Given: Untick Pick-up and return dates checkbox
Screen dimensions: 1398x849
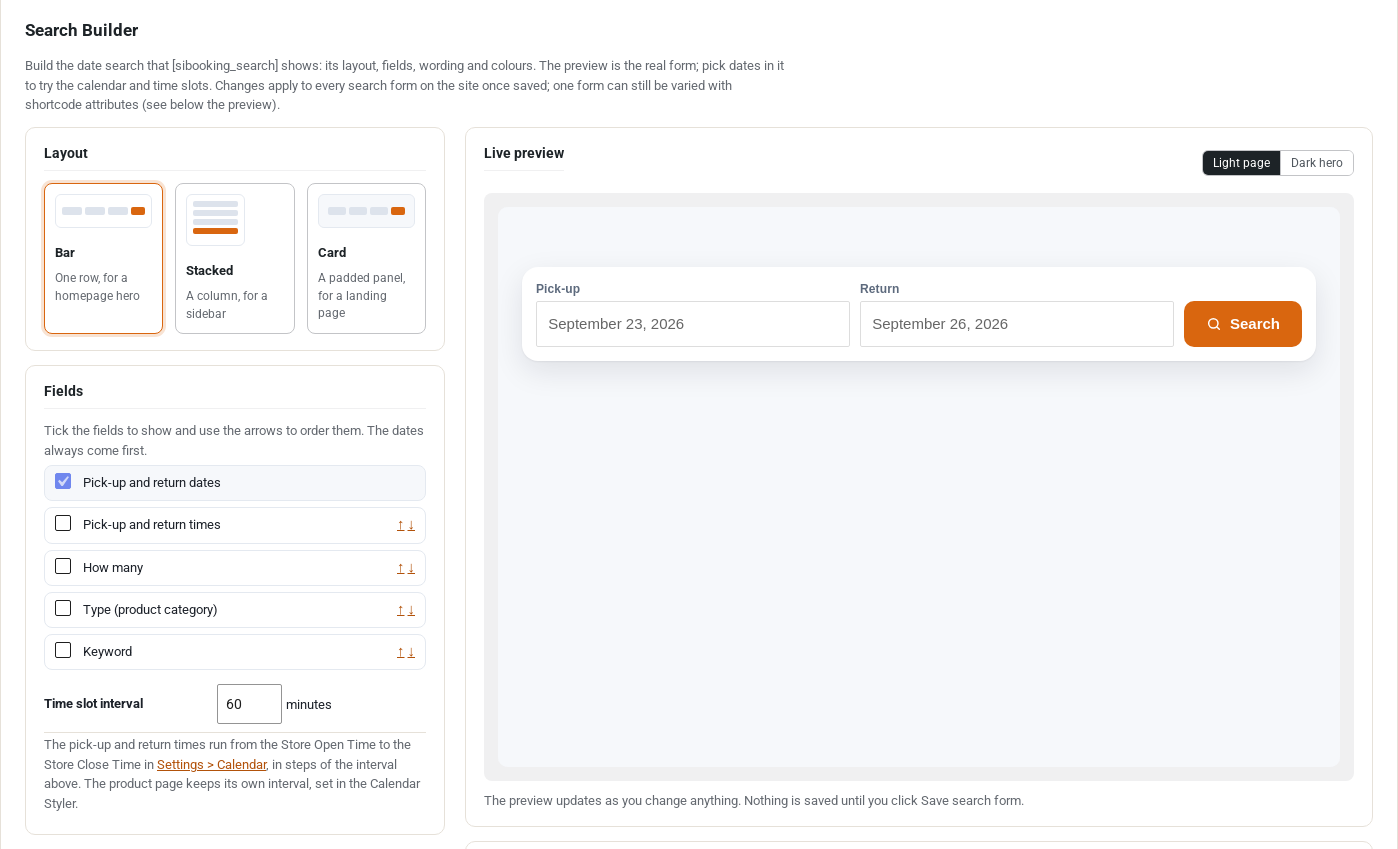Looking at the screenshot, I should tap(63, 481).
